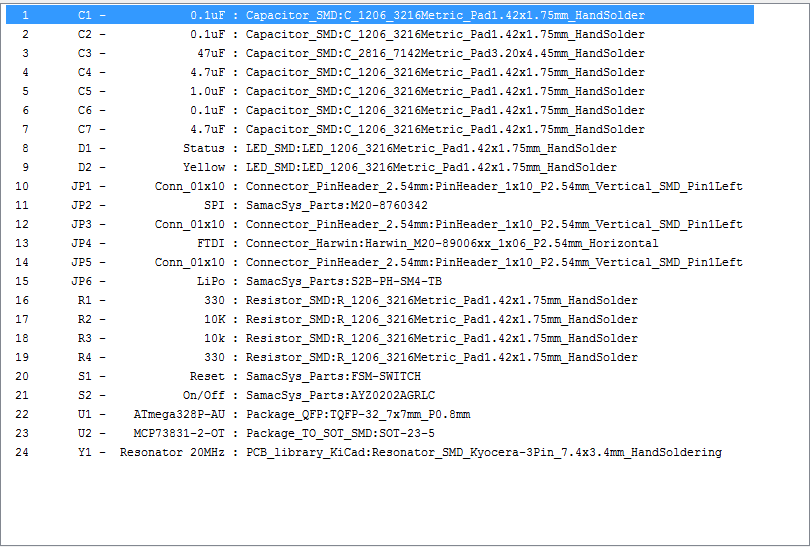This screenshot has height=547, width=810.
Task: Select the JP1 Conn_01x10 row
Action: 380,186
